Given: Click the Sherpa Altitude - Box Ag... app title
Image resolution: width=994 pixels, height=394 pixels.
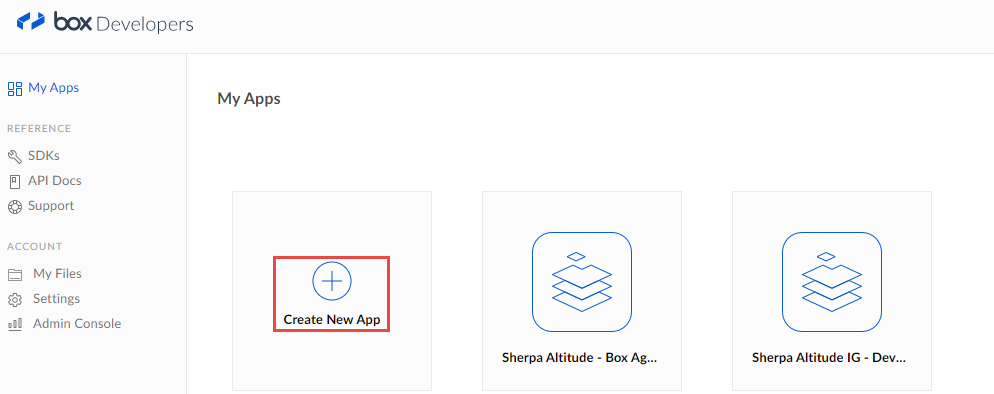Looking at the screenshot, I should (579, 357).
